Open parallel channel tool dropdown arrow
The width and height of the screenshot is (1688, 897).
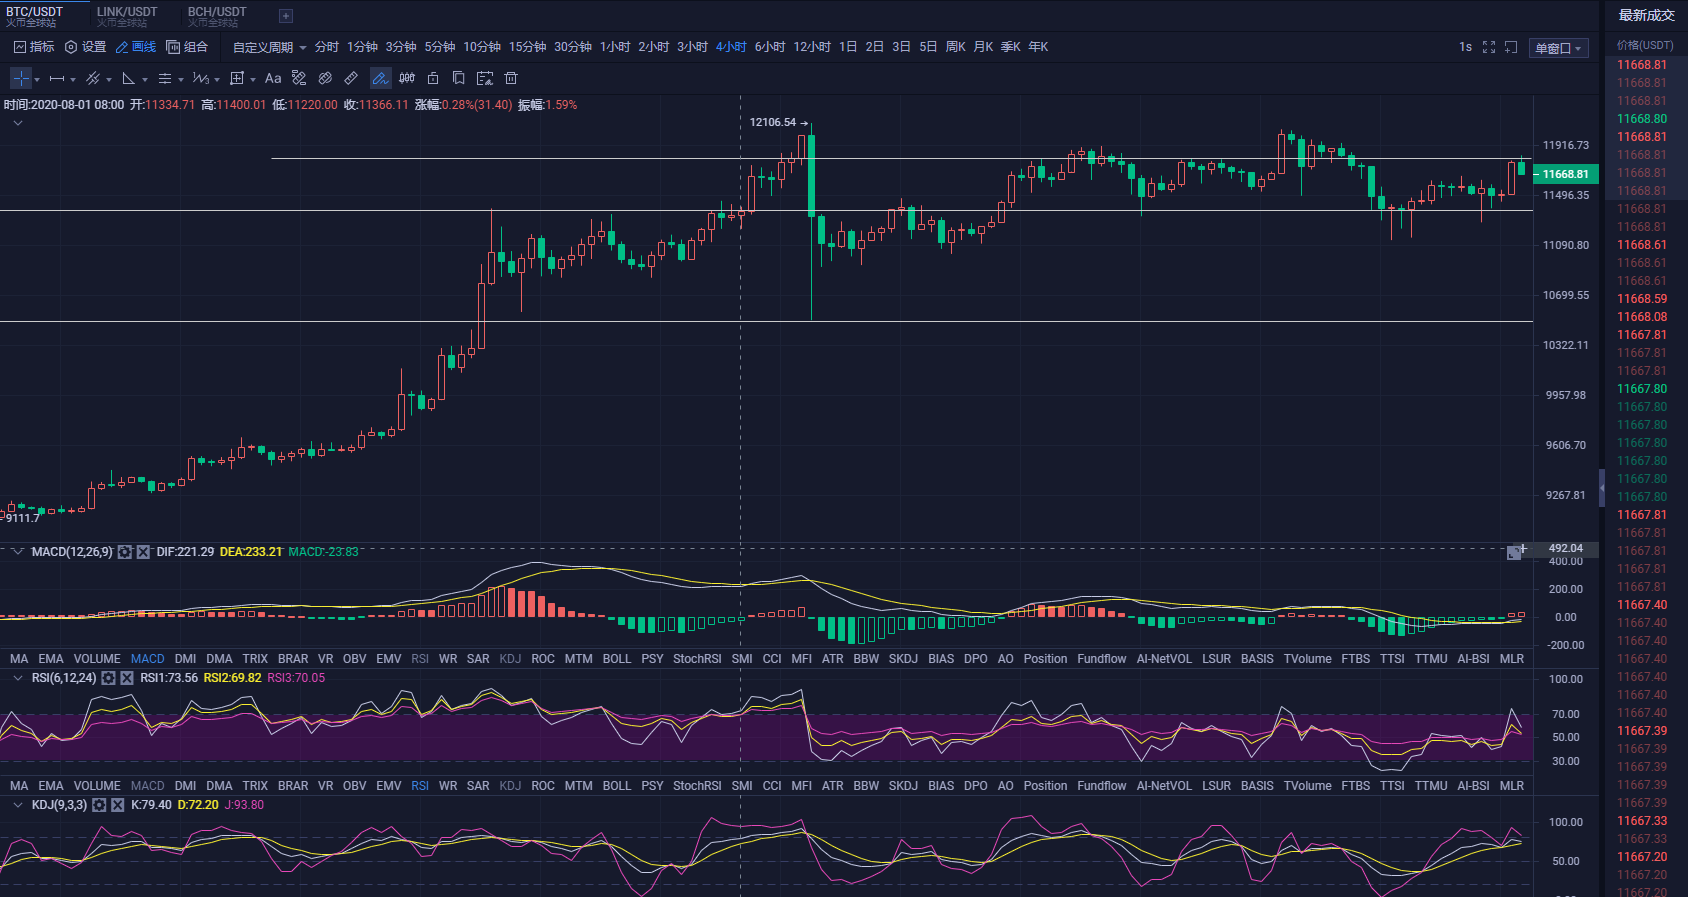109,80
